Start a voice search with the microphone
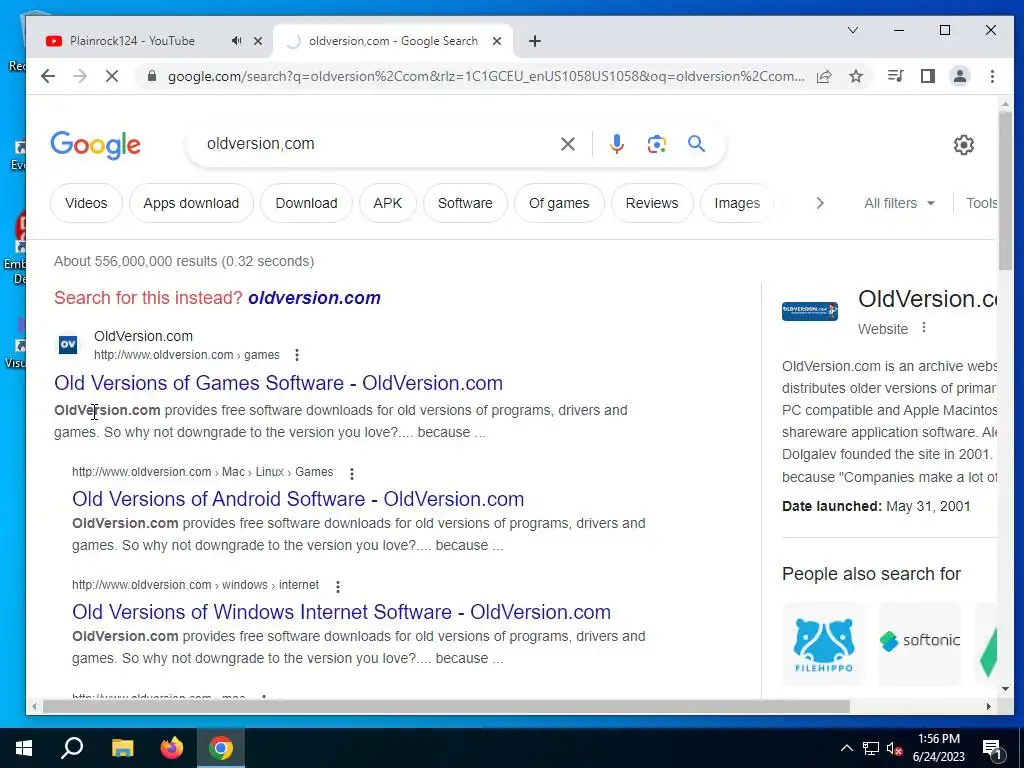 616,144
